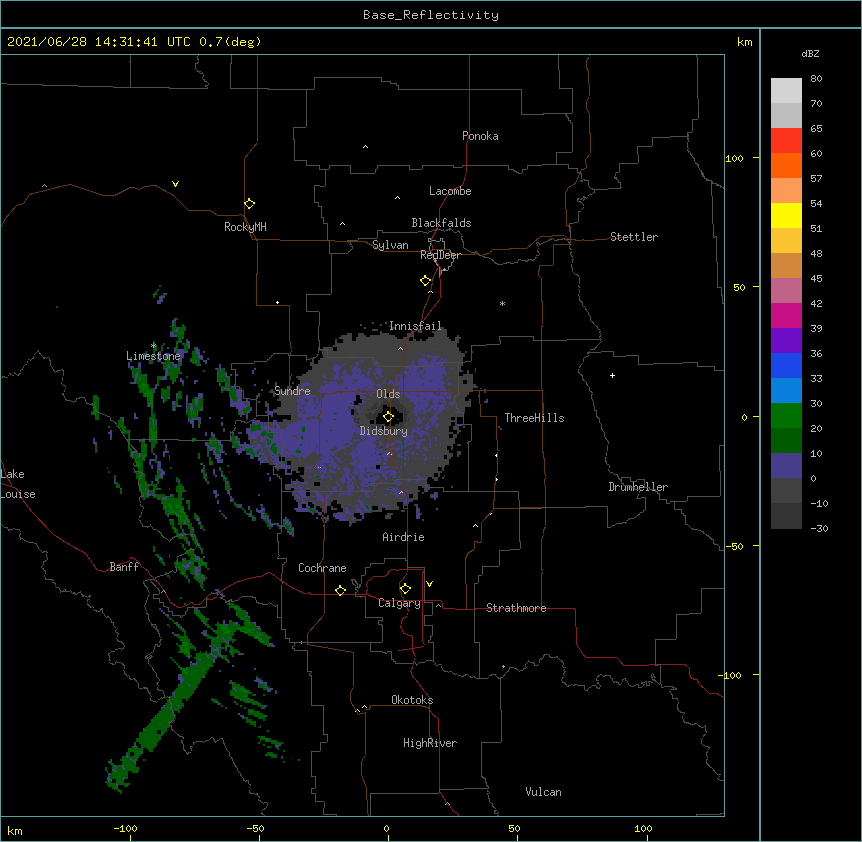Click the RedDeer city label
This screenshot has width=862, height=842.
coord(440,255)
